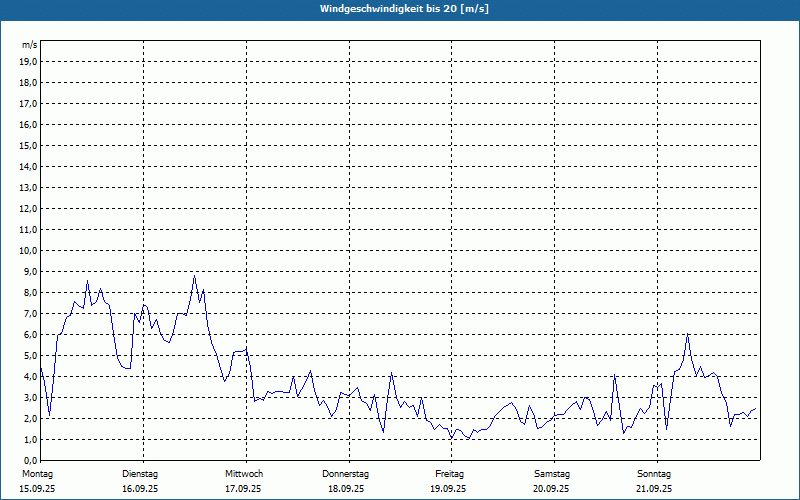Click the date 20.09.25 under Samstag
The height and width of the screenshot is (500, 800).
[x=551, y=489]
